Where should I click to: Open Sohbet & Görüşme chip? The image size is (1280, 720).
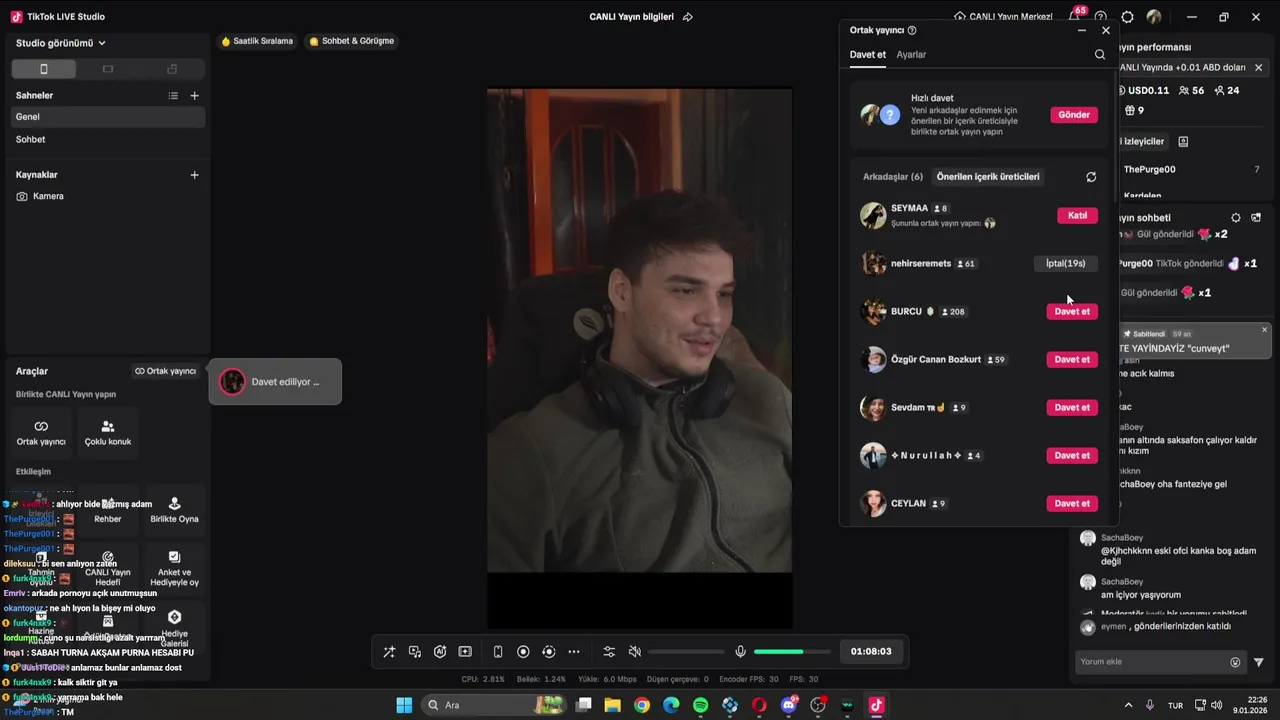tap(352, 42)
